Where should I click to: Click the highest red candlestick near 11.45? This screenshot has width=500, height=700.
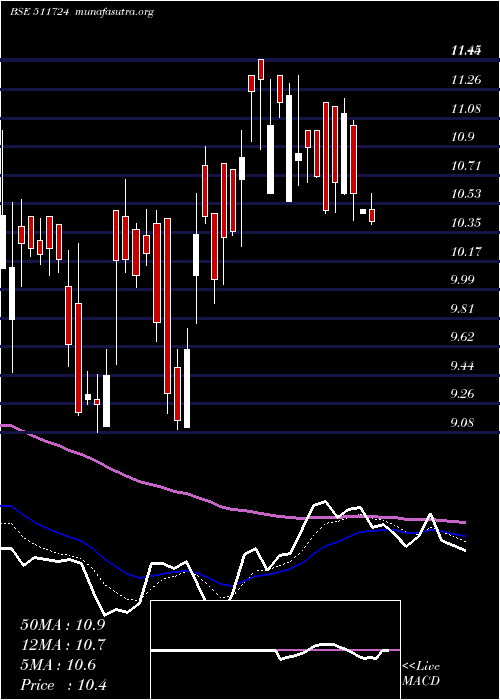point(261,69)
